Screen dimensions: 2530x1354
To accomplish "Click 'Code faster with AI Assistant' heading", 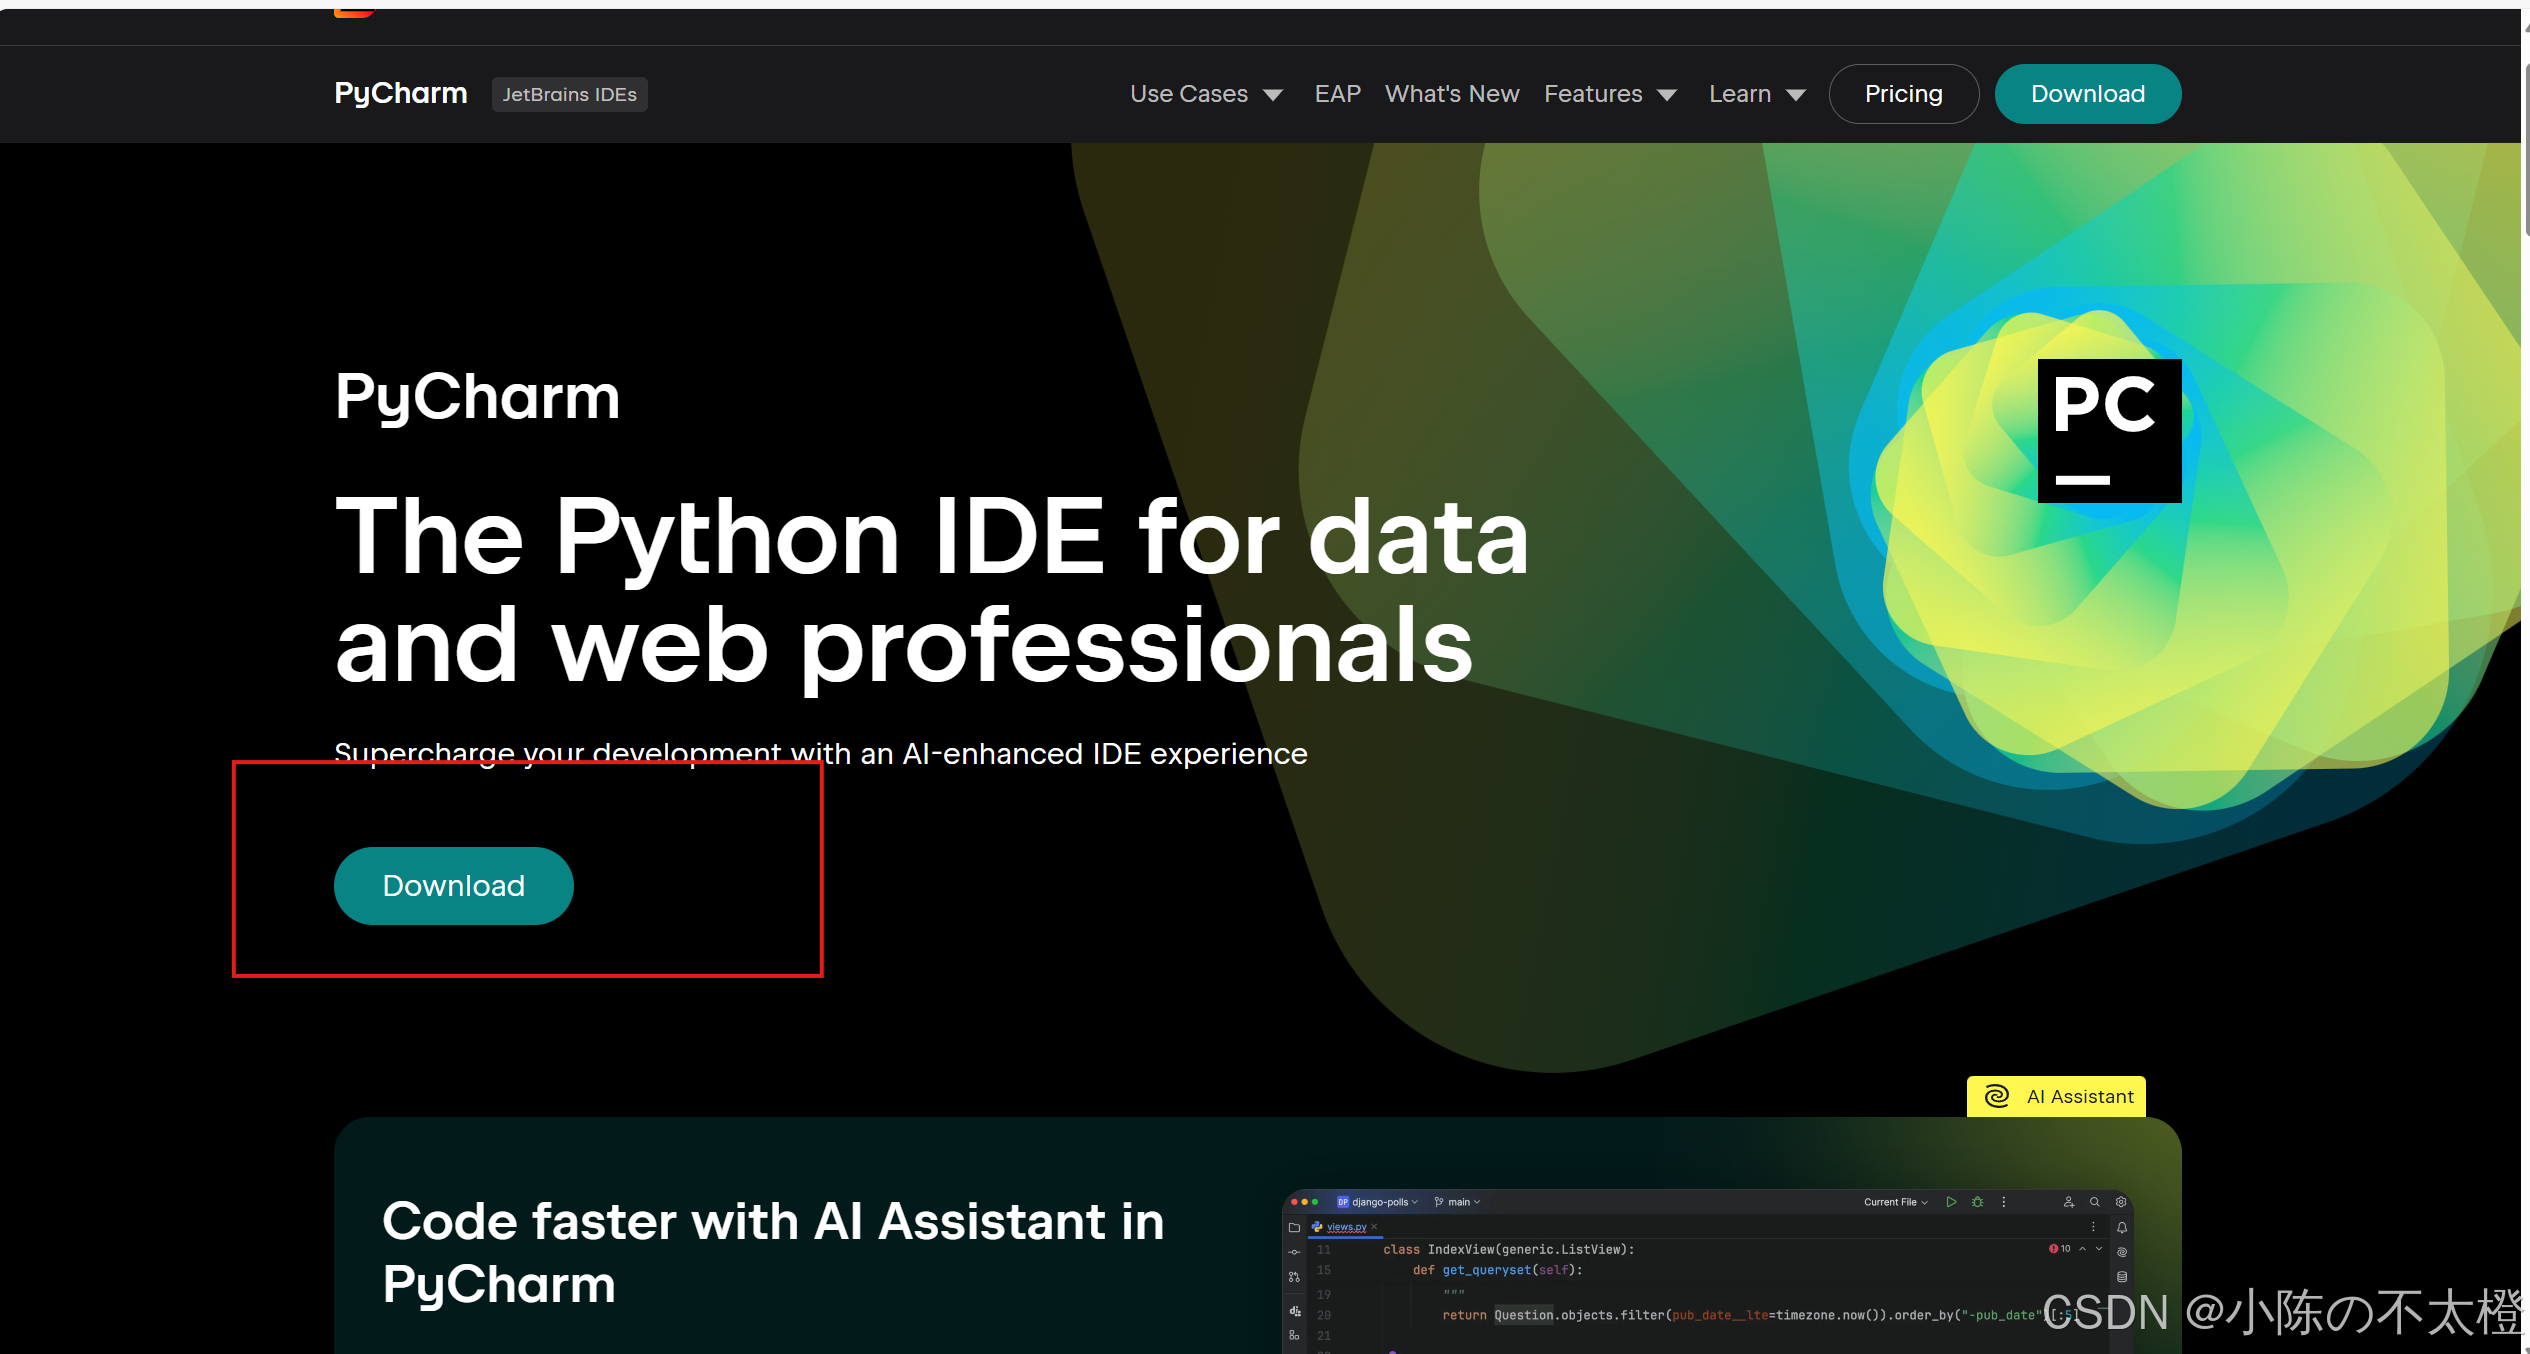I will pyautogui.click(x=773, y=1252).
